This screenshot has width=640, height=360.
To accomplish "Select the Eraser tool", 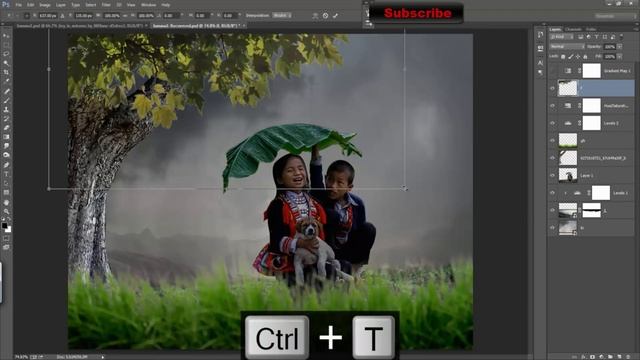I will (6, 128).
